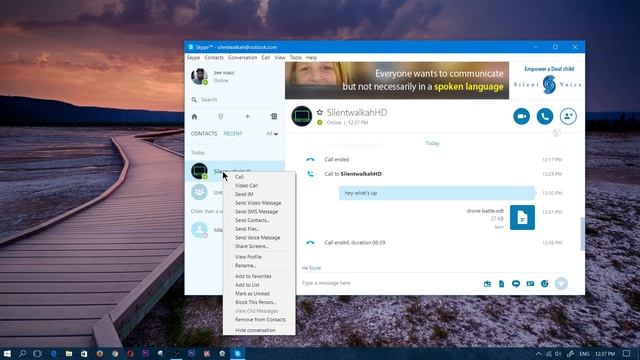The image size is (640, 360).
Task: Open File Explorer from the taskbar
Action: 69,353
